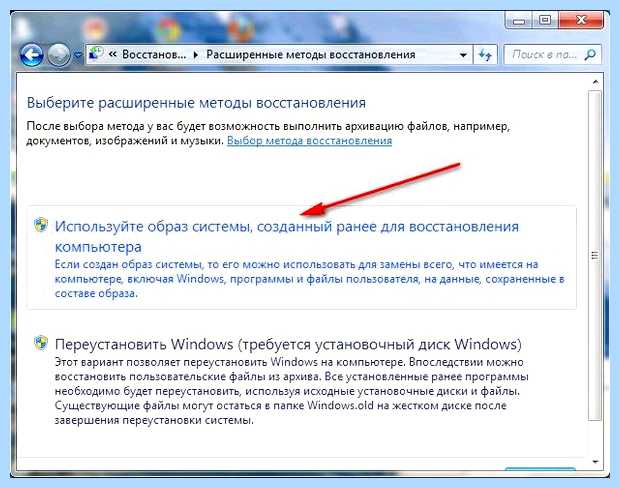
Task: Open Выбор метода восстановления help link
Action: click(309, 141)
